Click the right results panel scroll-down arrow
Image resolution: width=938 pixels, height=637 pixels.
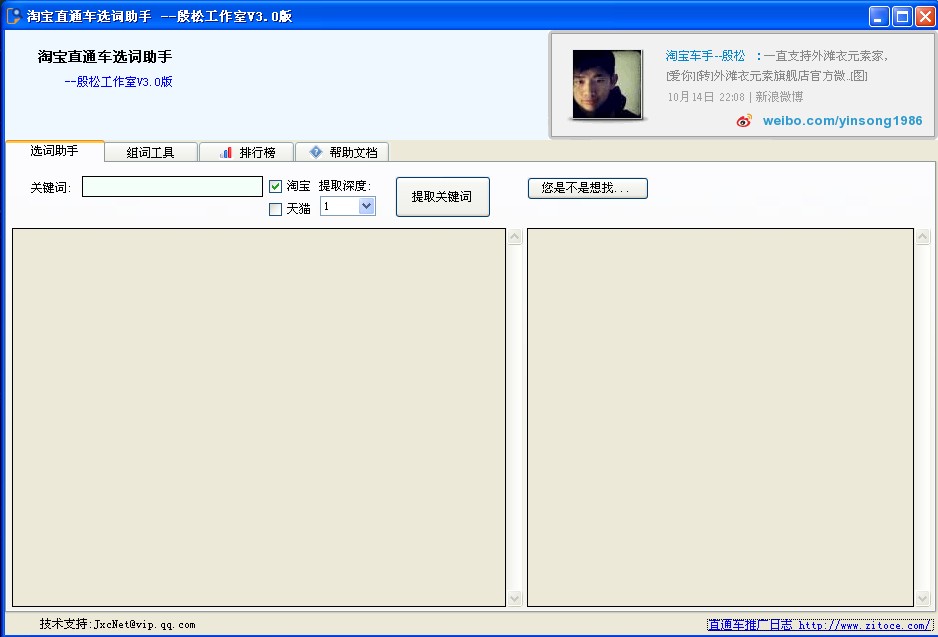tap(923, 598)
